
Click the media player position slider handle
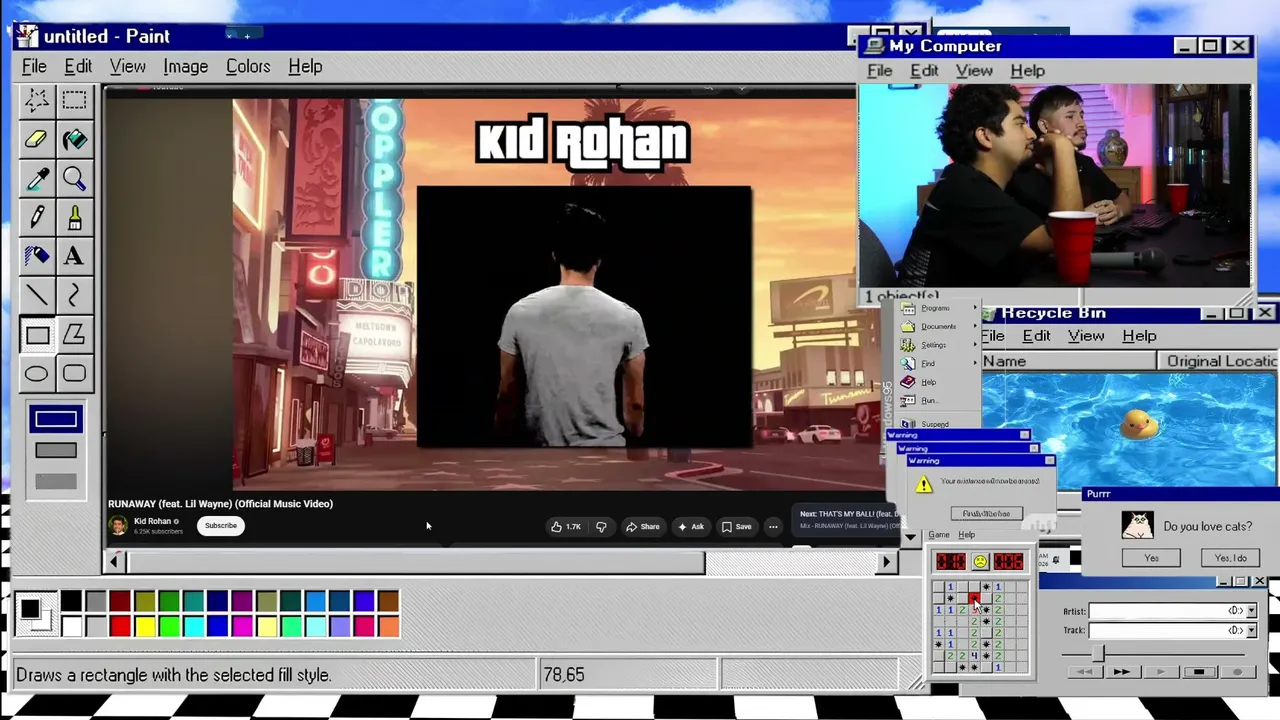tap(1098, 652)
